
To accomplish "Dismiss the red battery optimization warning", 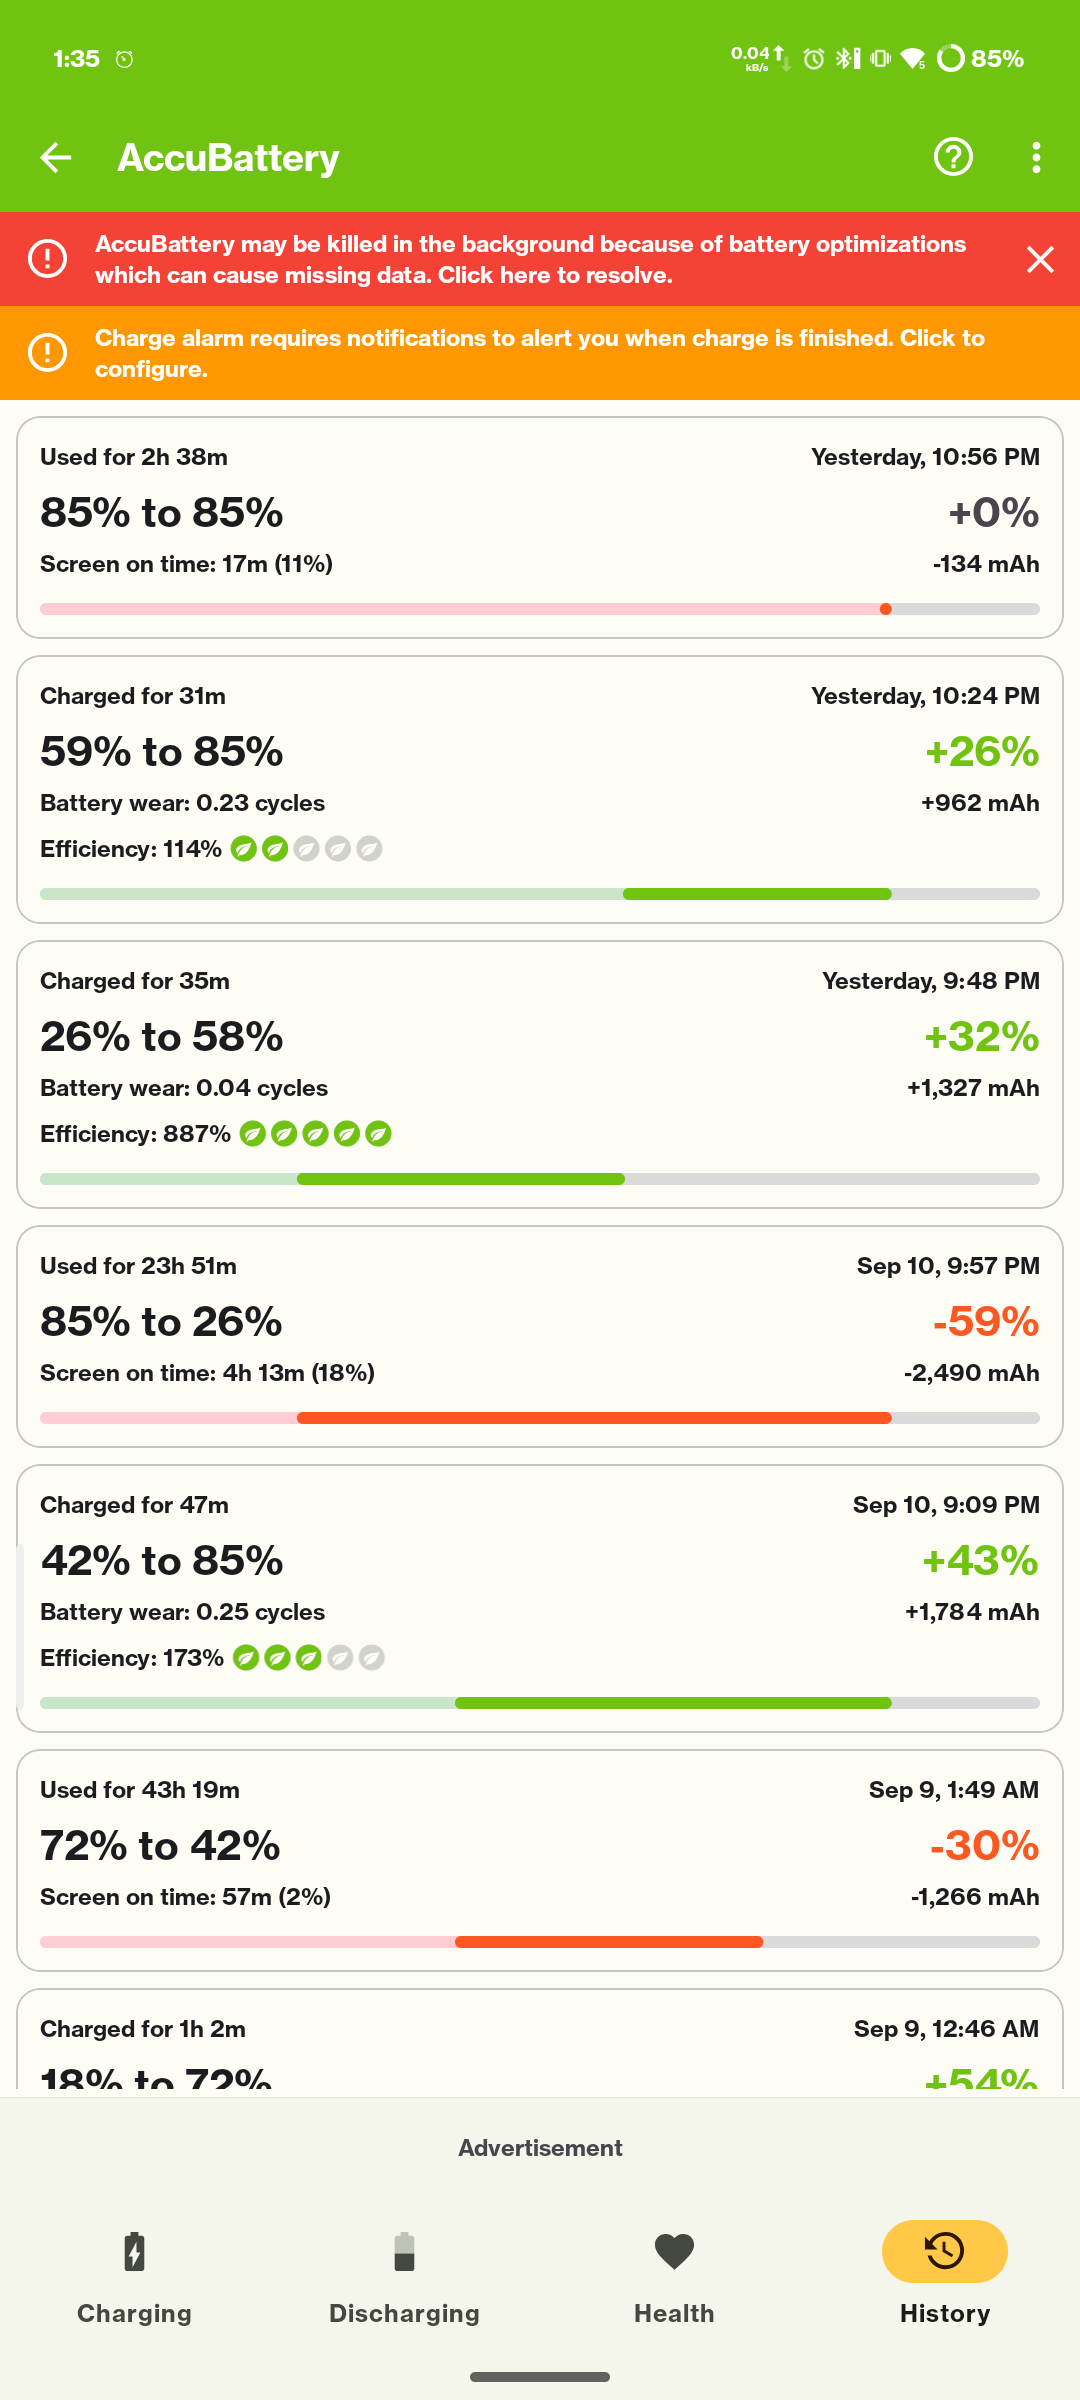I will point(1040,259).
